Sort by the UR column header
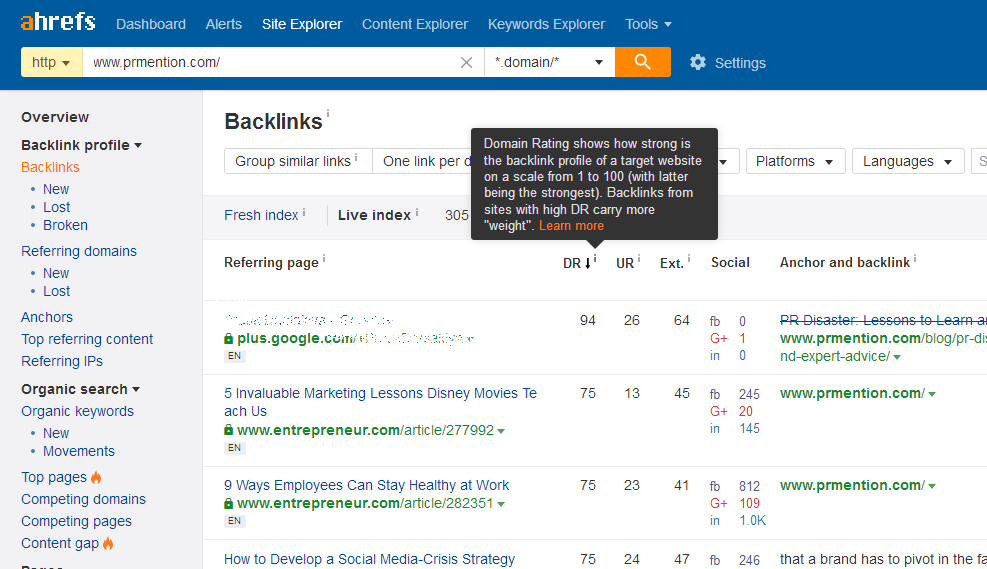The width and height of the screenshot is (987, 569). coord(624,263)
